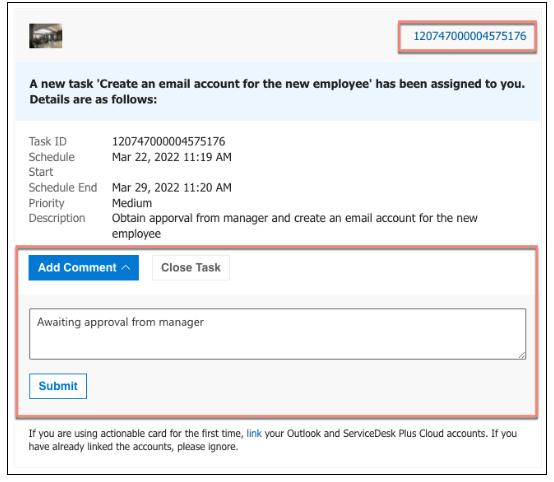This screenshot has height=482, width=554.
Task: Click the Add Comment button
Action: click(x=84, y=268)
